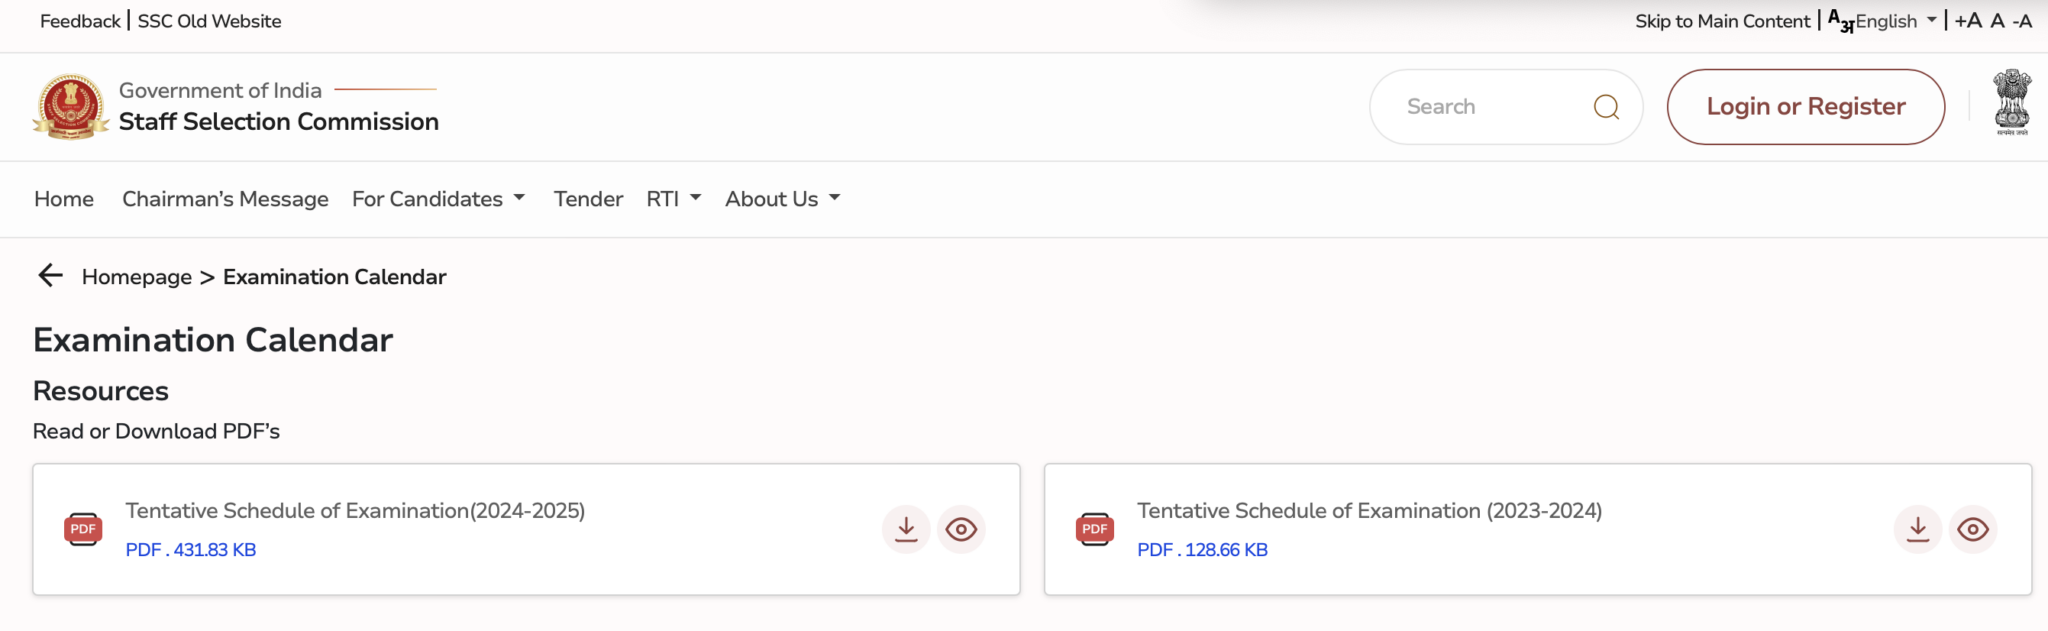Click the PDF icon for the 2024-2025 schedule
The width and height of the screenshot is (2048, 631).
[x=82, y=529]
